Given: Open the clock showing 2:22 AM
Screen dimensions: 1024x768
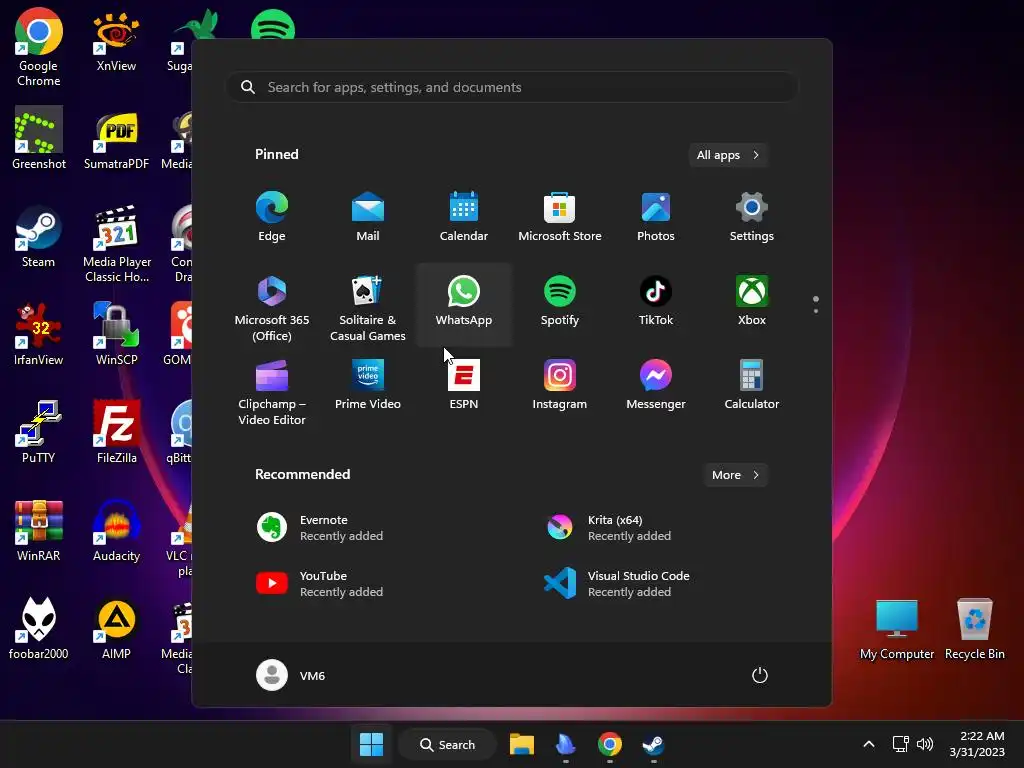Looking at the screenshot, I should point(977,744).
